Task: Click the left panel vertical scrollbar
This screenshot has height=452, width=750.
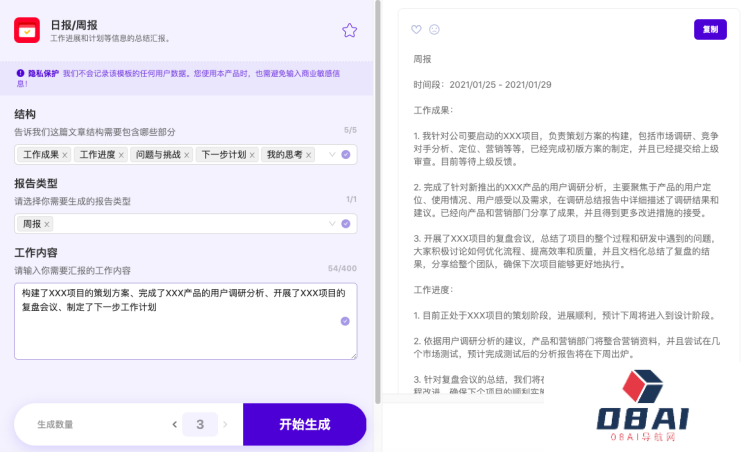Action: pyautogui.click(x=378, y=202)
